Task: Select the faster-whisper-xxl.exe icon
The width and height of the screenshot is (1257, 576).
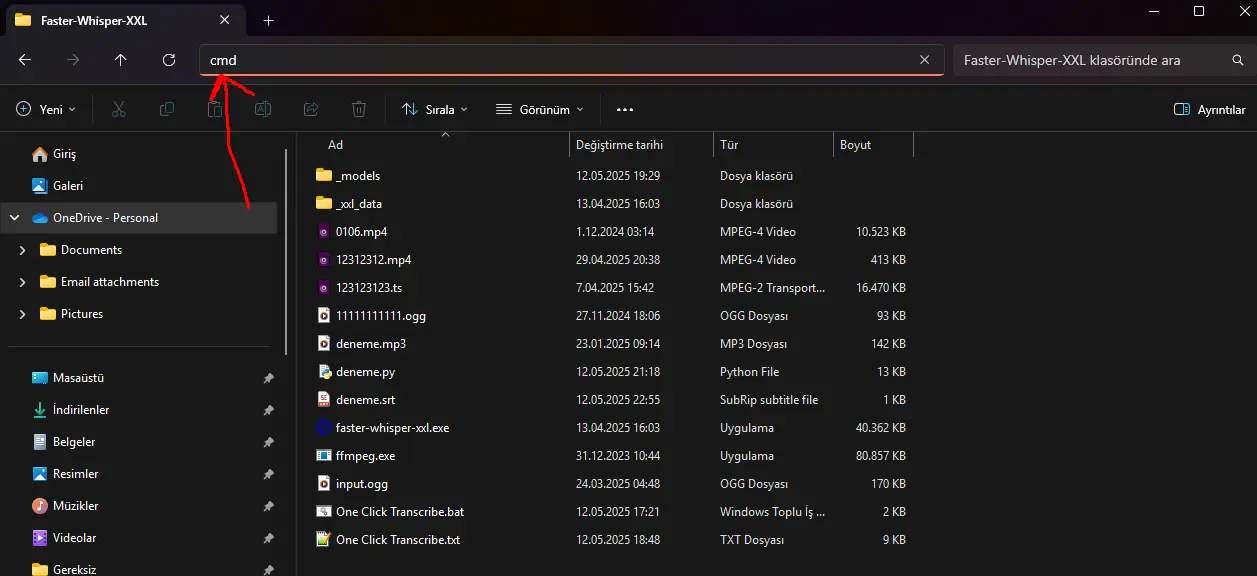Action: pyautogui.click(x=323, y=427)
